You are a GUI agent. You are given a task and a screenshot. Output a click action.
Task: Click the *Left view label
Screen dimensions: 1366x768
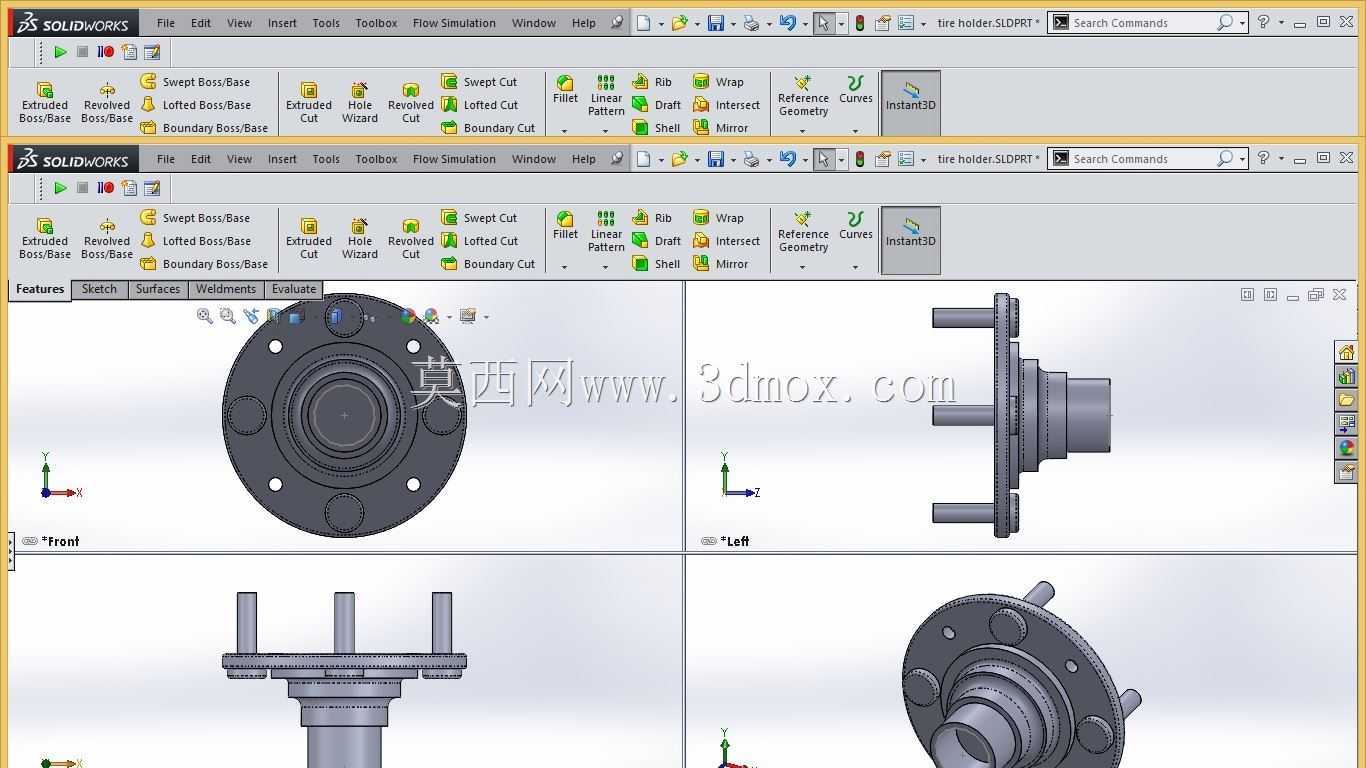pos(734,541)
